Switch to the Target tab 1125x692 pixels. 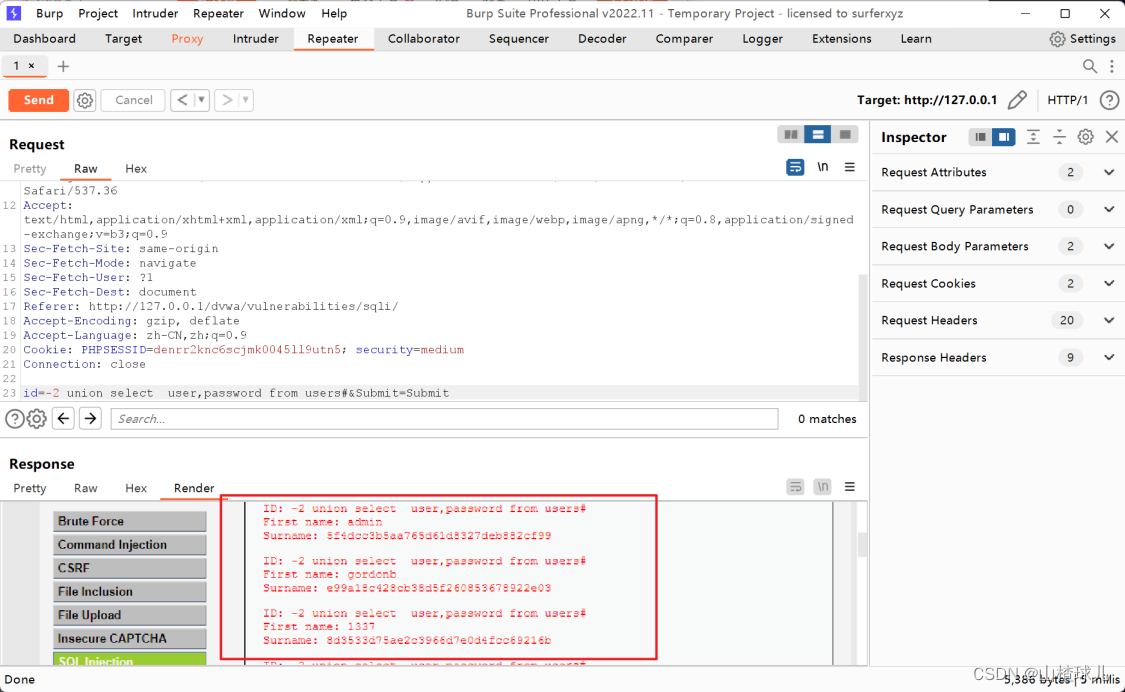[123, 39]
